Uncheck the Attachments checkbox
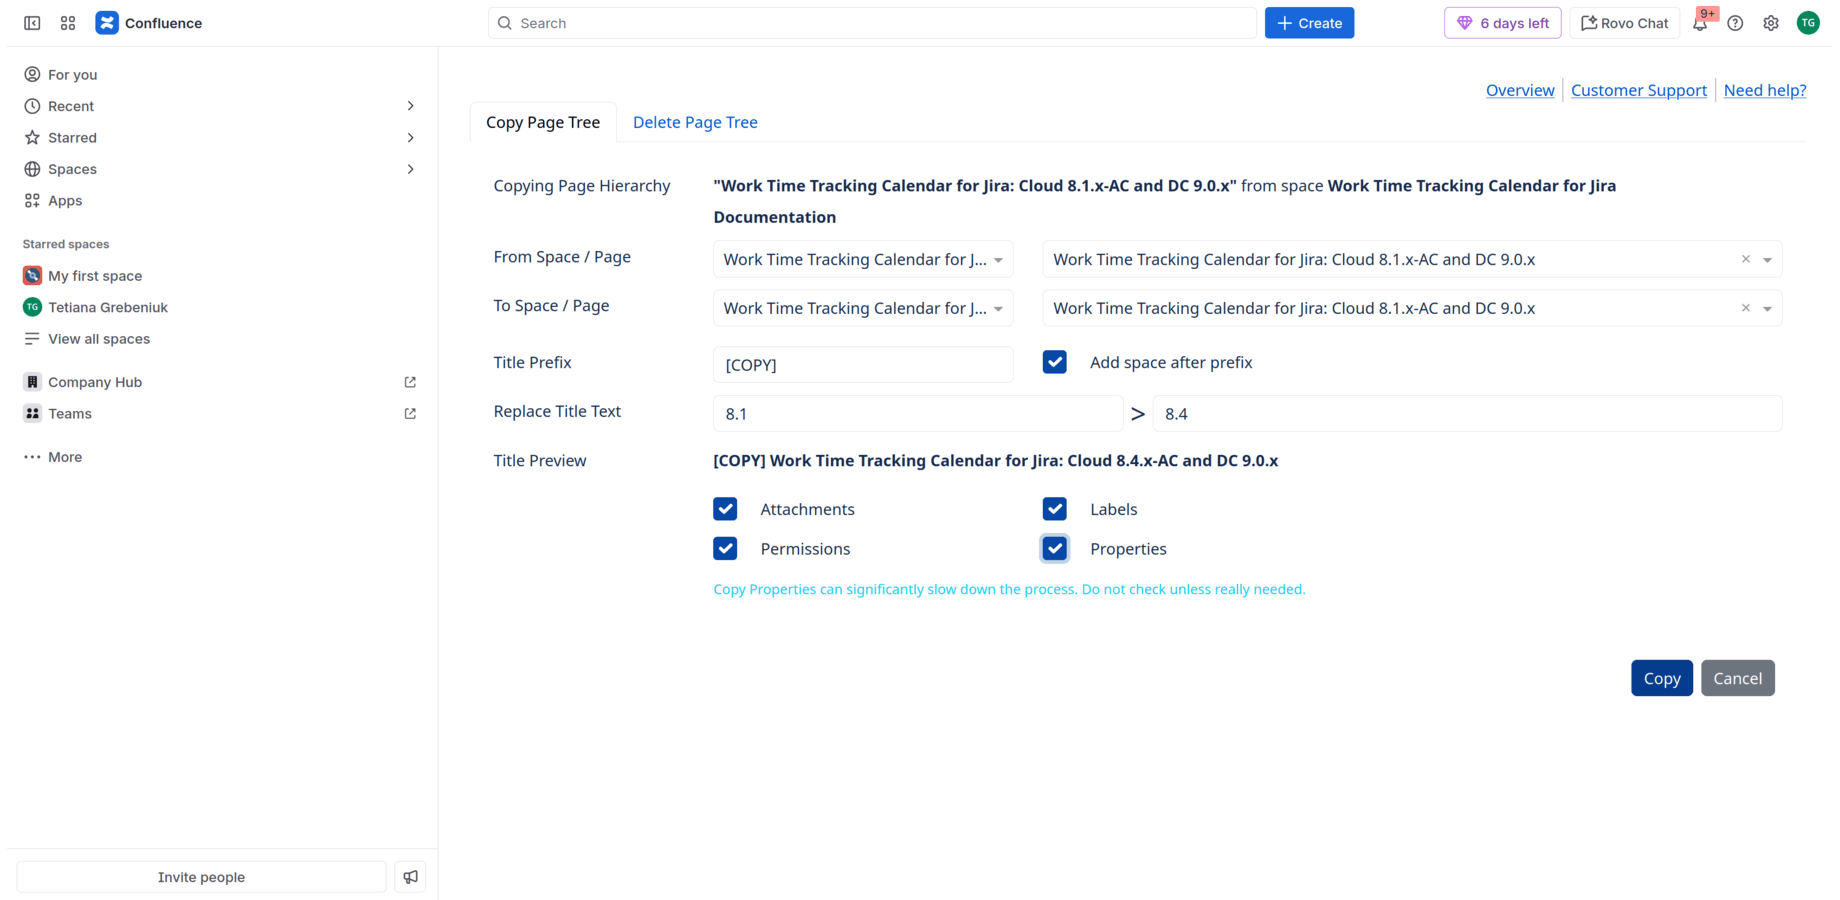 tap(725, 509)
